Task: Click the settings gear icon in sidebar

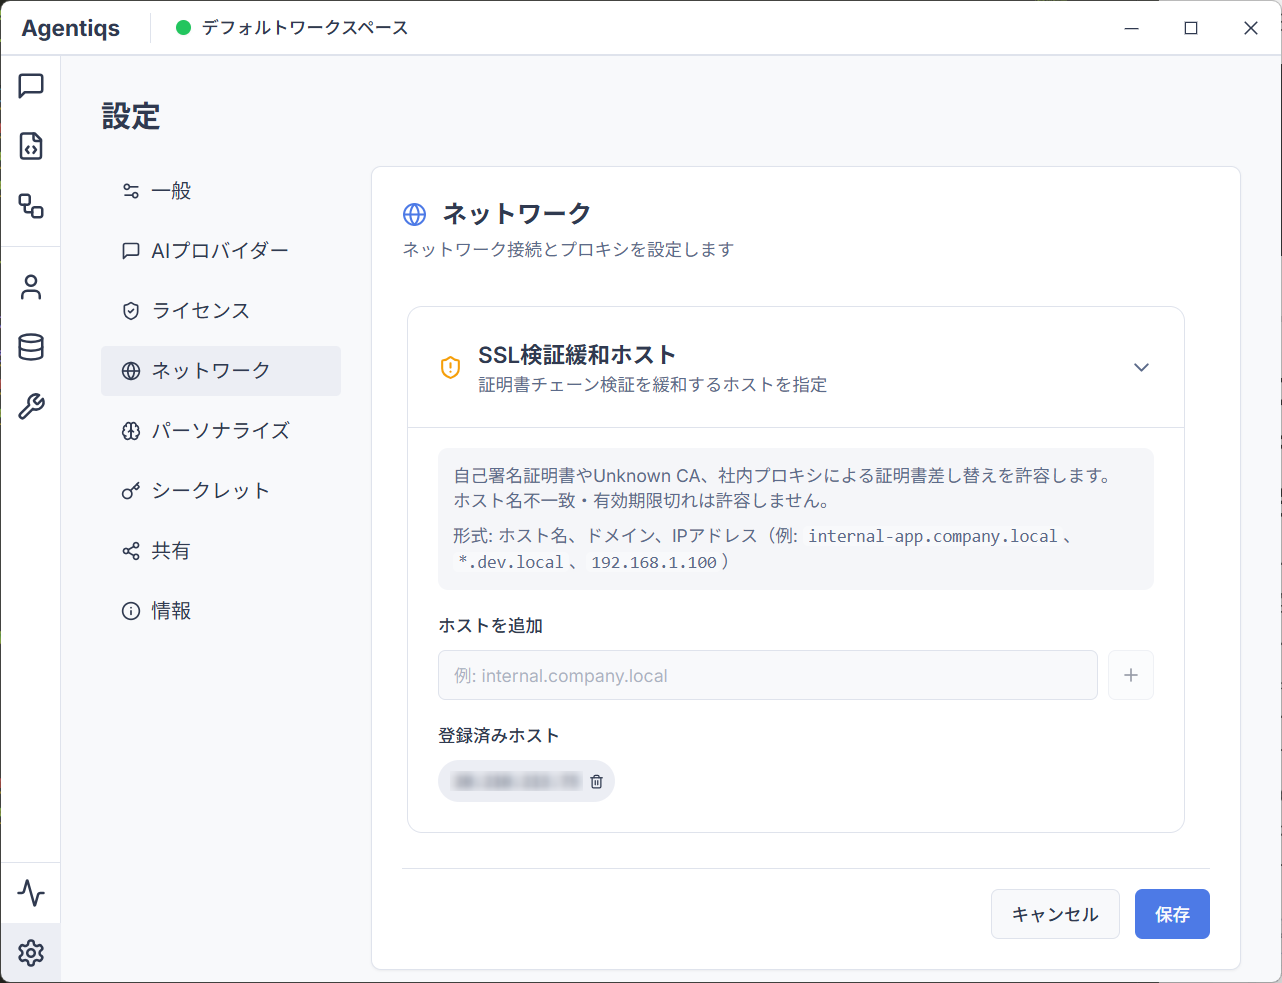Action: click(x=31, y=953)
